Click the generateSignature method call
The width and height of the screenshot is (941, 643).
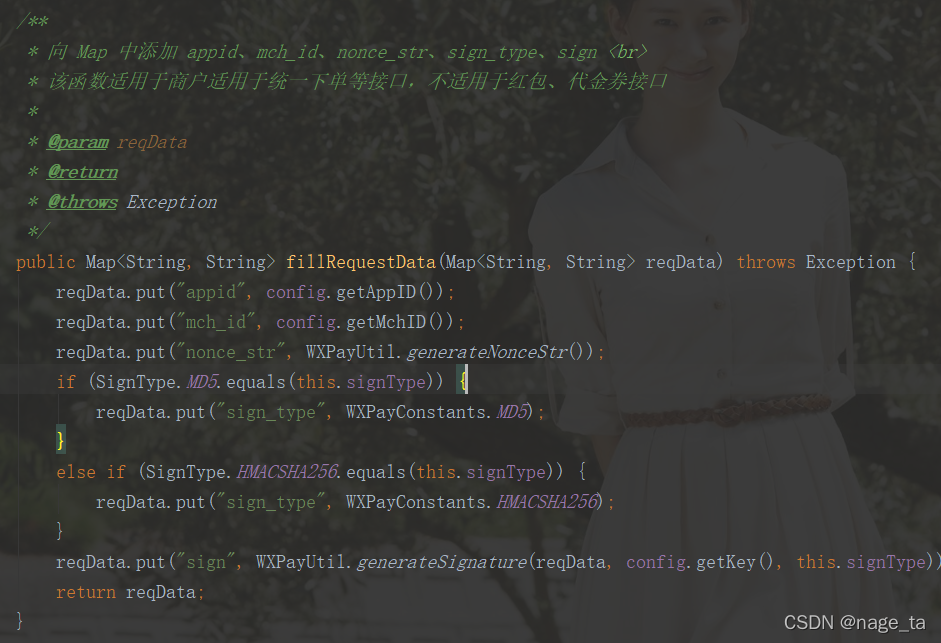(442, 562)
